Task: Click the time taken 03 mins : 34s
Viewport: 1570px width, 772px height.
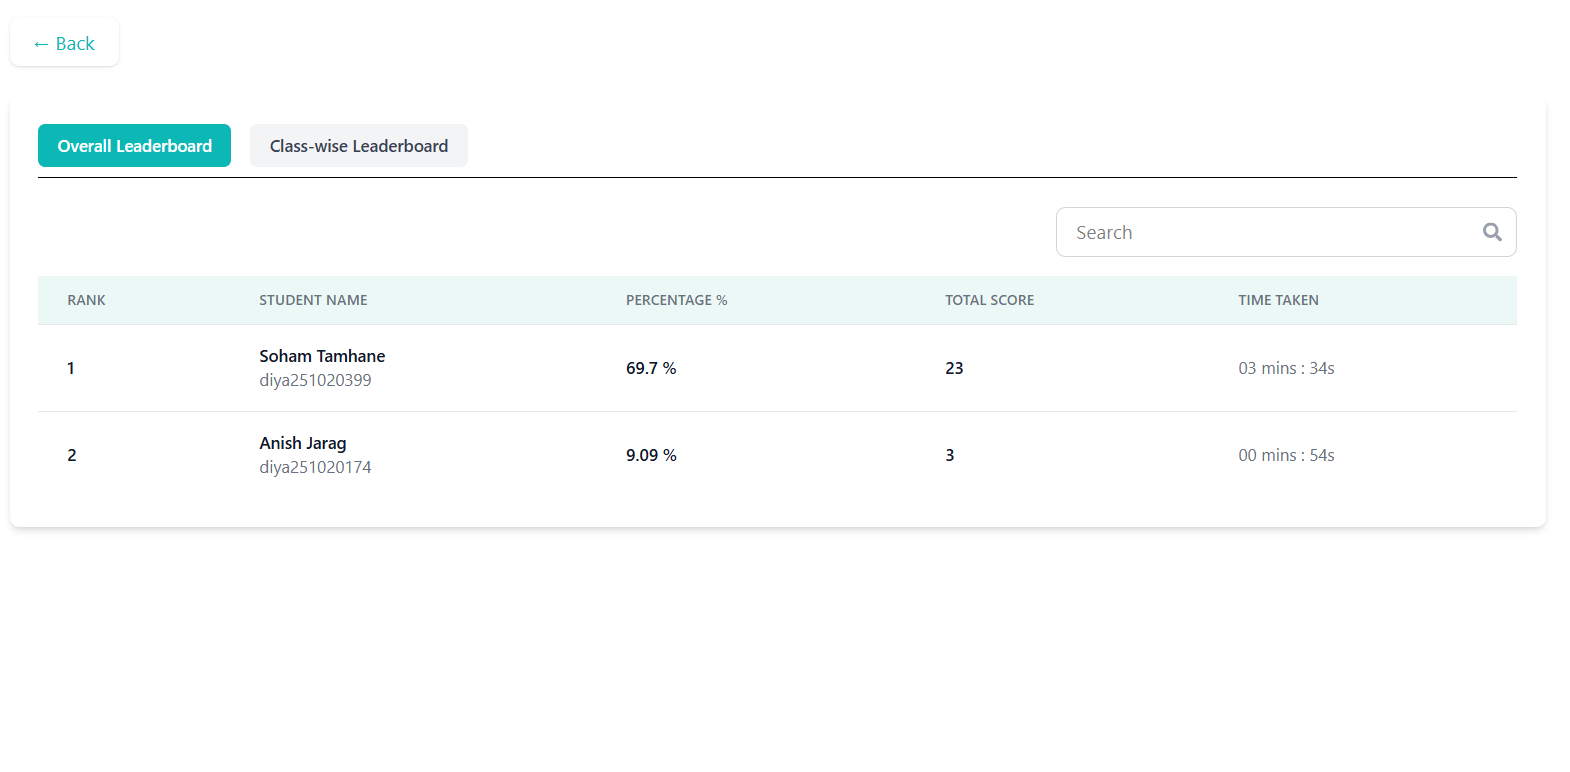Action: pyautogui.click(x=1286, y=368)
